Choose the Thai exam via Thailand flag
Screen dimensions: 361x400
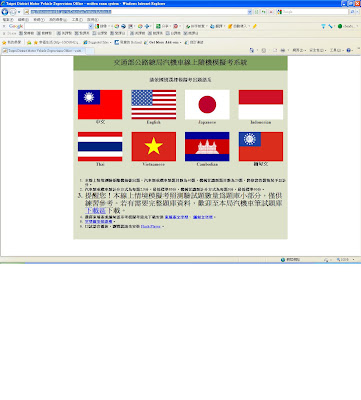(100, 147)
